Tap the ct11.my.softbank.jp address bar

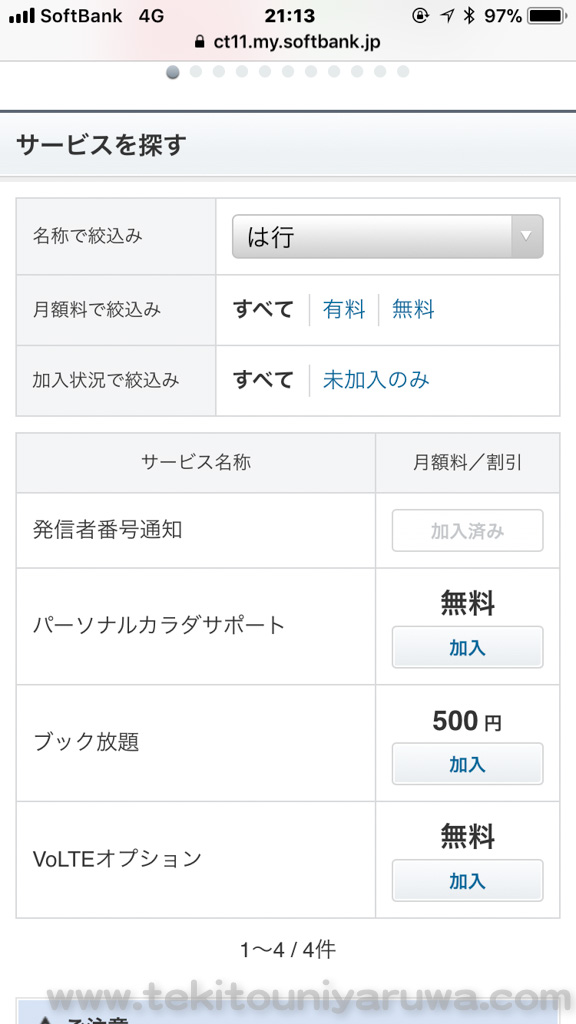[x=288, y=42]
